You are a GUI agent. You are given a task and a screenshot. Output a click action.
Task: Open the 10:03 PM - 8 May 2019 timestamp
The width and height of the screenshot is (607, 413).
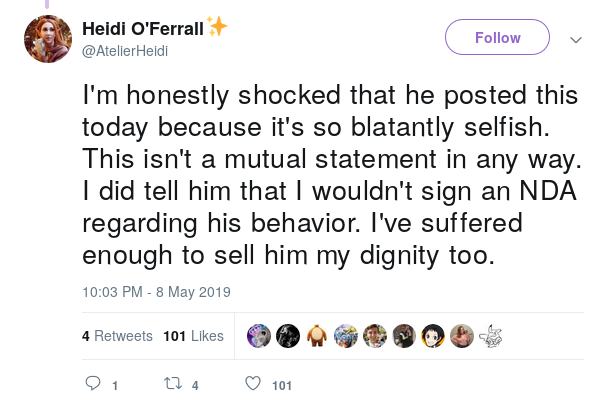[156, 292]
